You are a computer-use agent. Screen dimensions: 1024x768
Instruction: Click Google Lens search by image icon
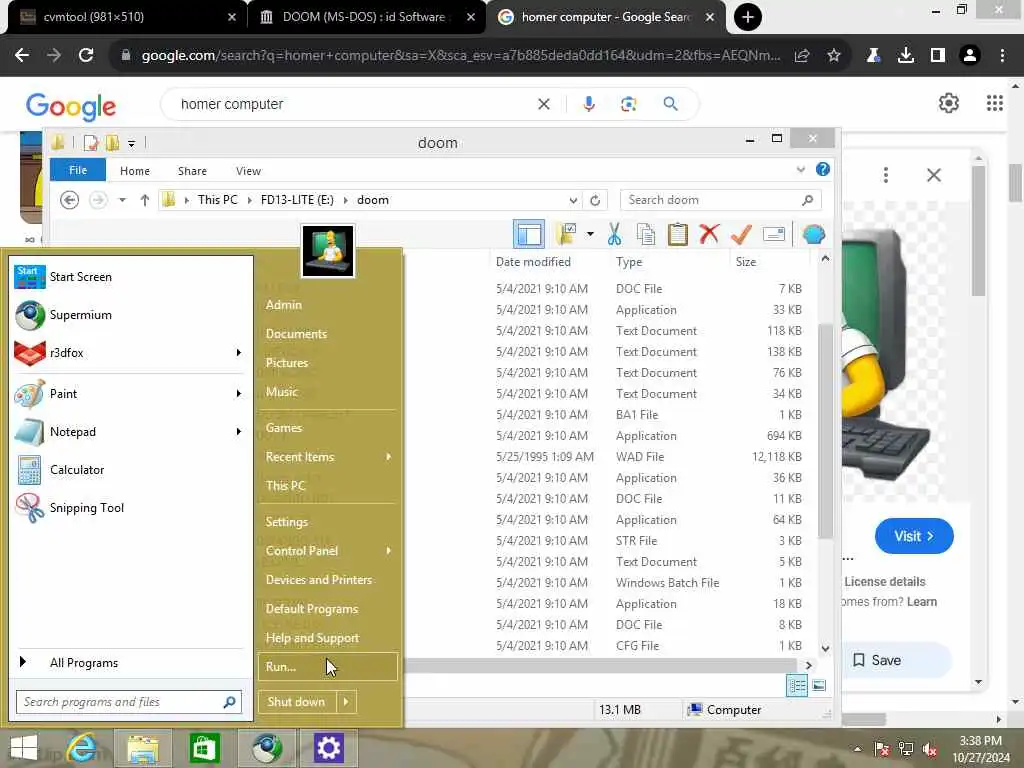tap(629, 104)
